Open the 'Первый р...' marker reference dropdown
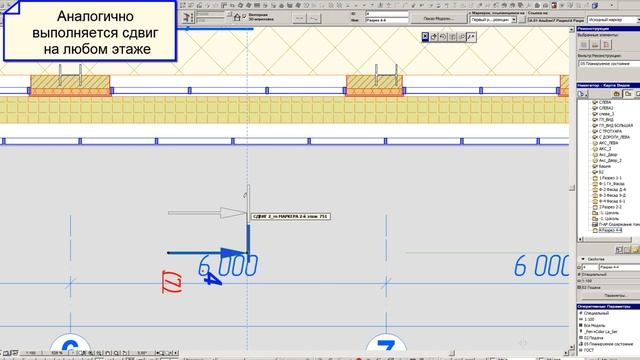The image size is (640, 360). point(493,20)
